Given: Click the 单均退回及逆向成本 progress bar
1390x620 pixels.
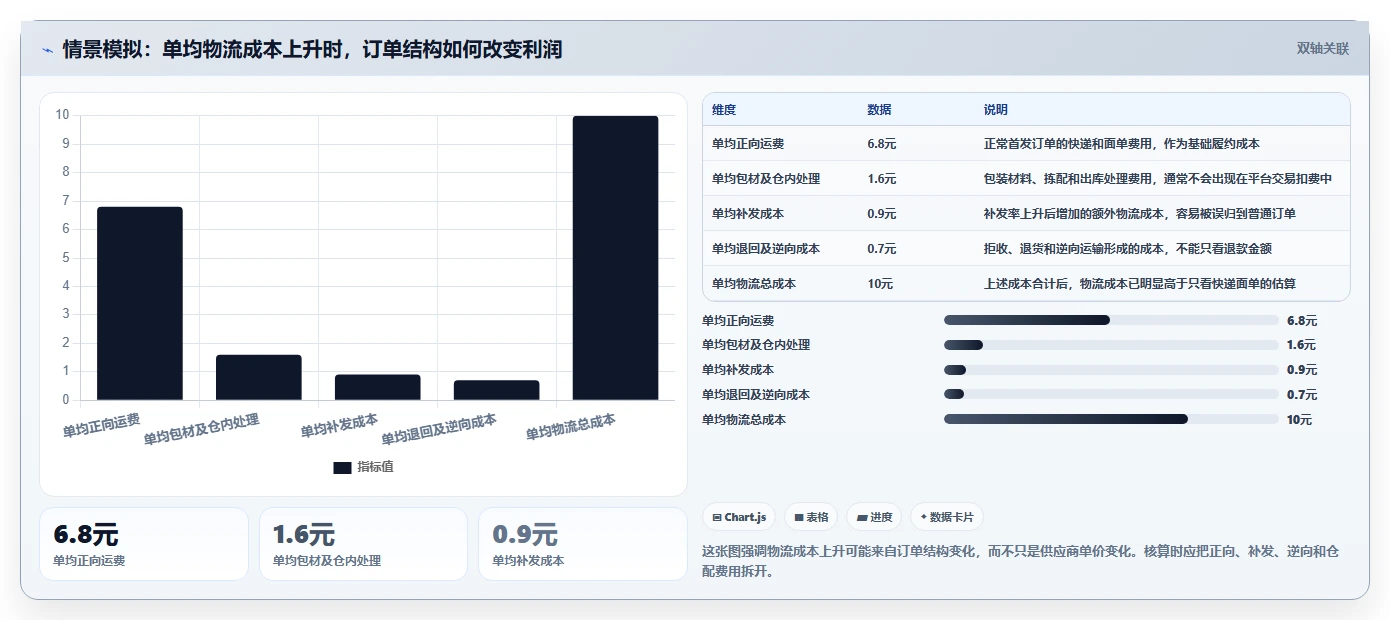Looking at the screenshot, I should click(1111, 394).
